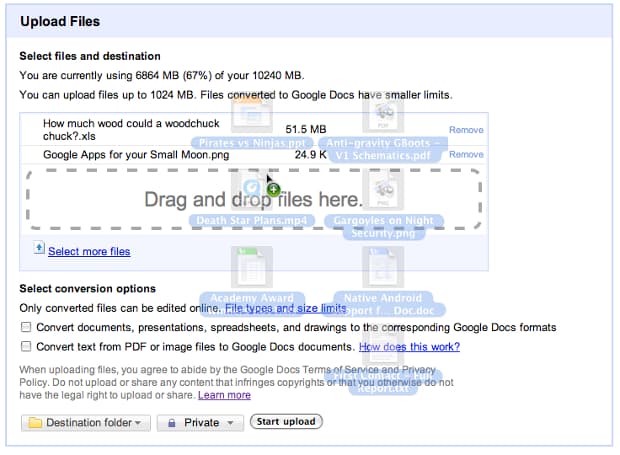
Task: Open Select more files link
Action: click(89, 251)
